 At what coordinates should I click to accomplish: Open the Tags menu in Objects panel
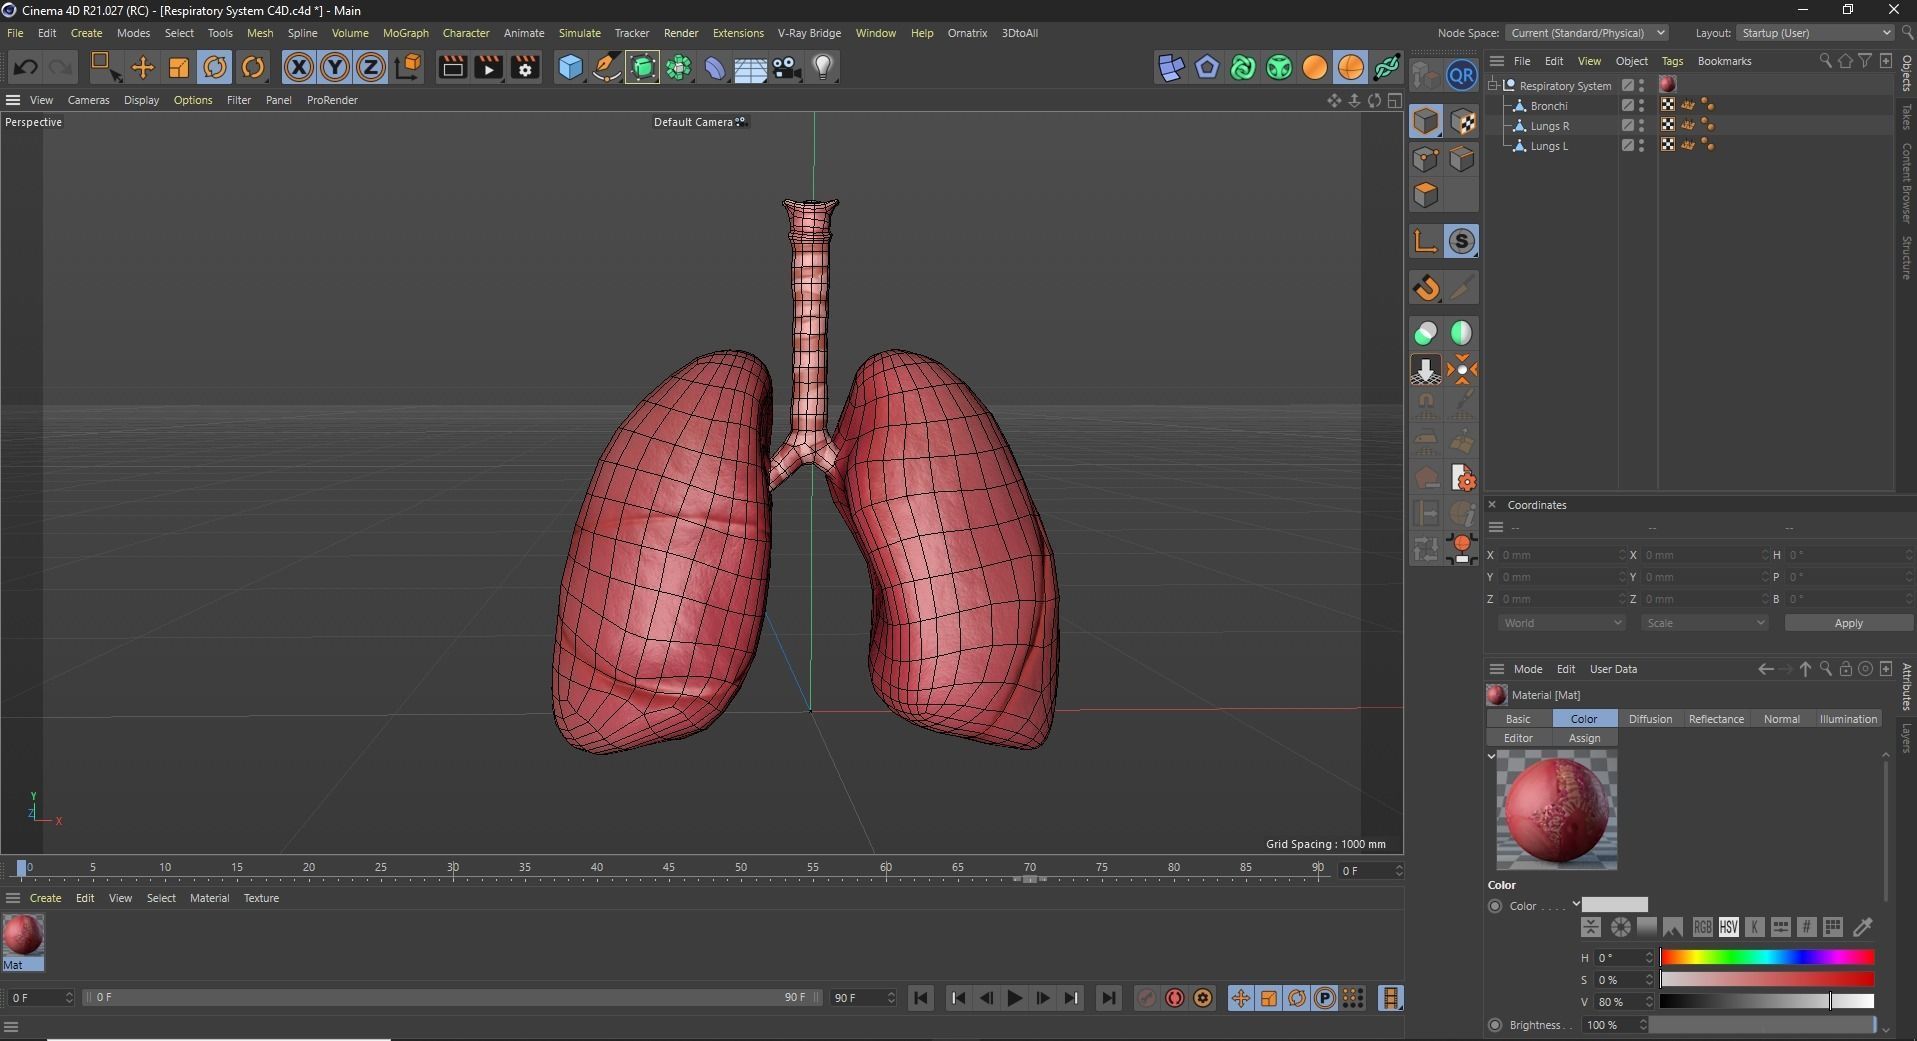click(x=1672, y=61)
